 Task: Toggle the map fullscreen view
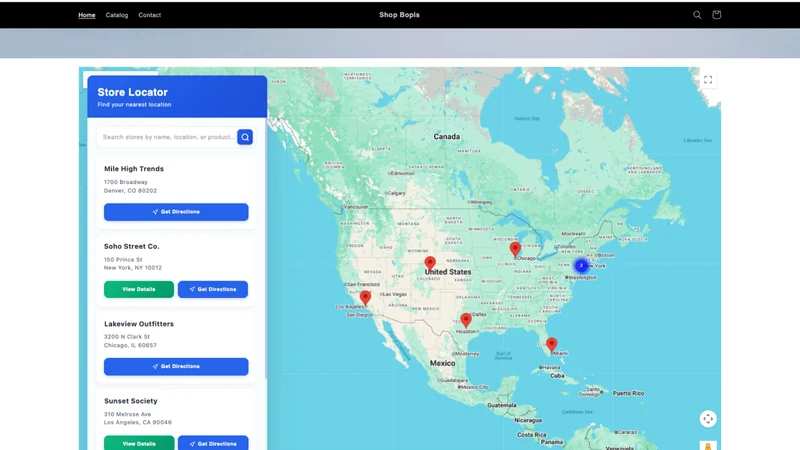708,80
